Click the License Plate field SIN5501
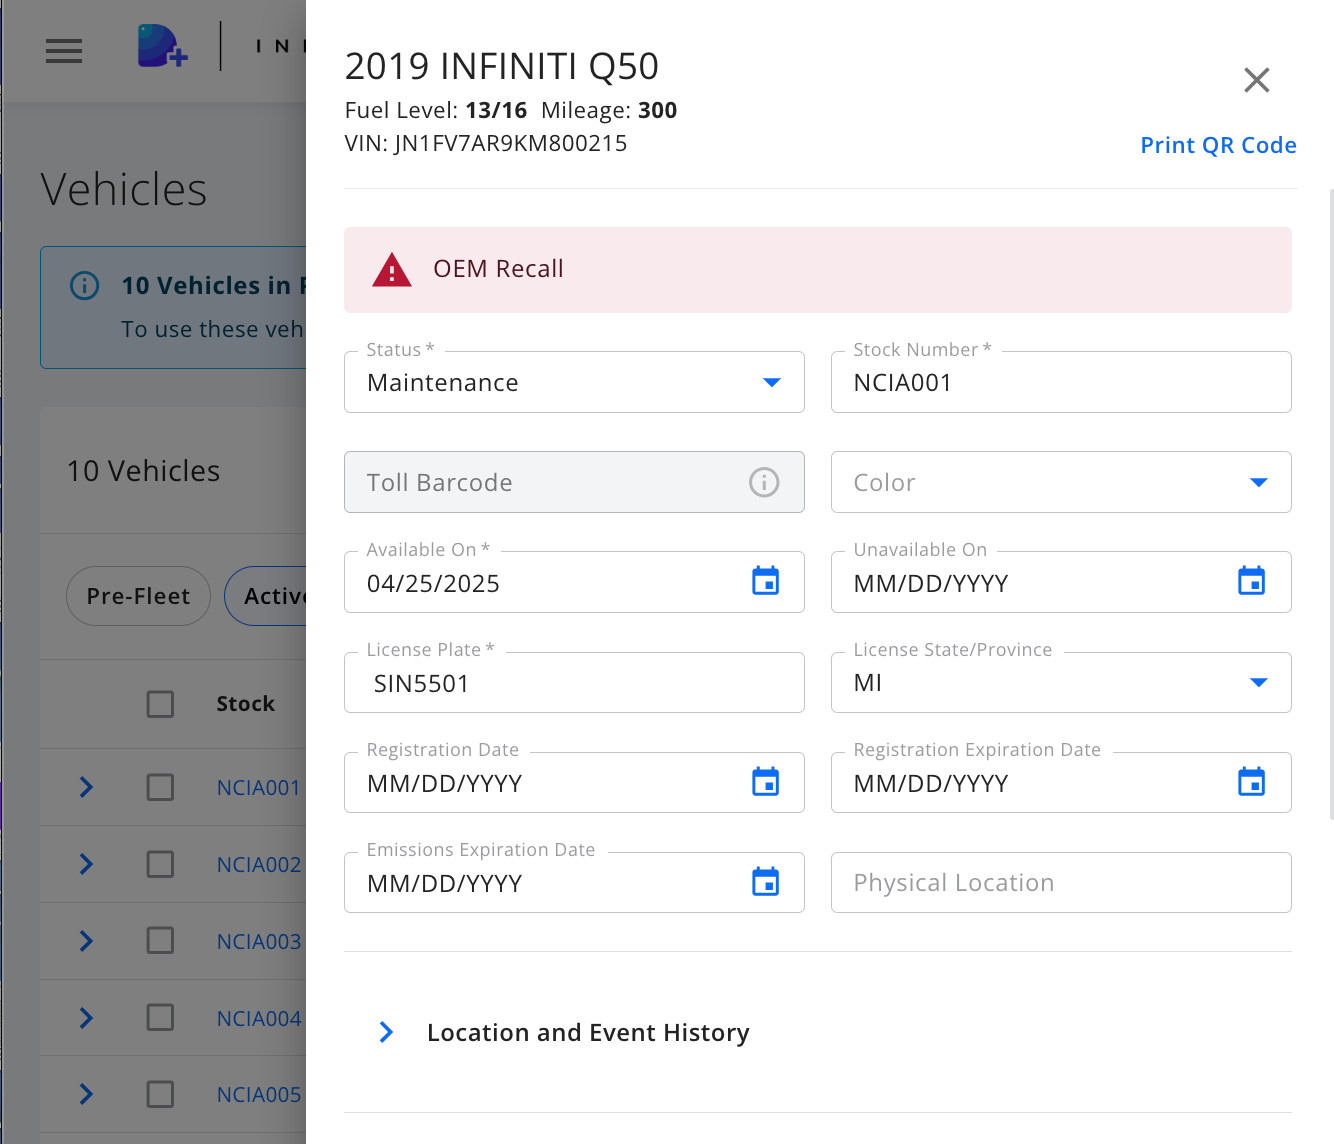This screenshot has height=1144, width=1334. tap(574, 682)
